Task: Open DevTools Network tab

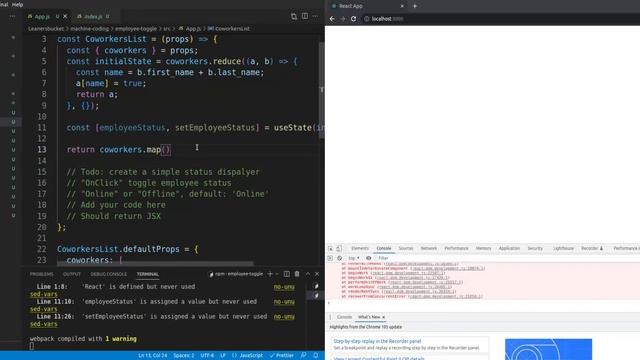Action: pos(429,248)
